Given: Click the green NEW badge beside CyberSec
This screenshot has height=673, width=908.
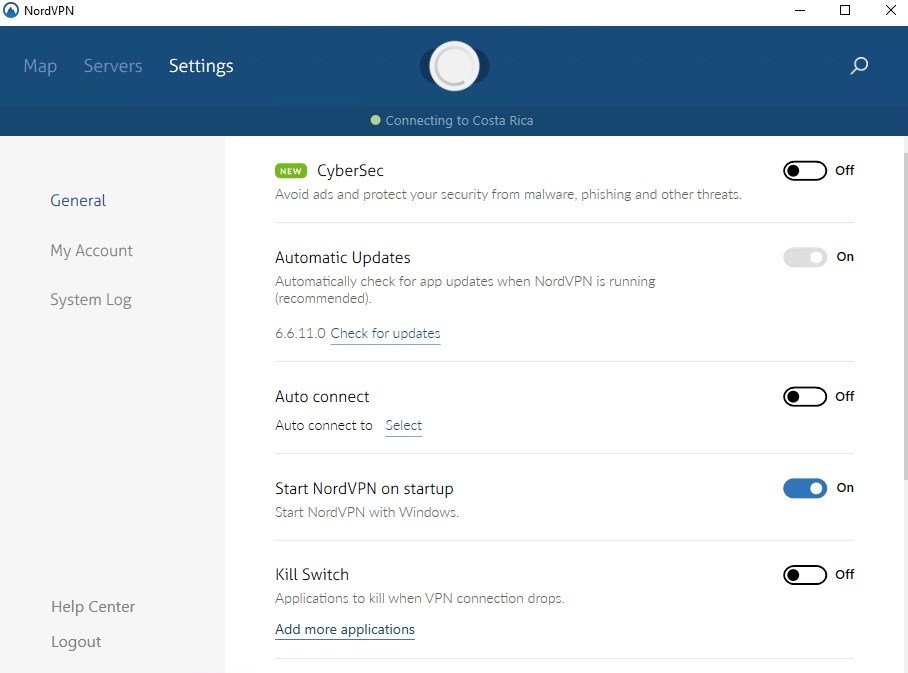Looking at the screenshot, I should tap(291, 171).
